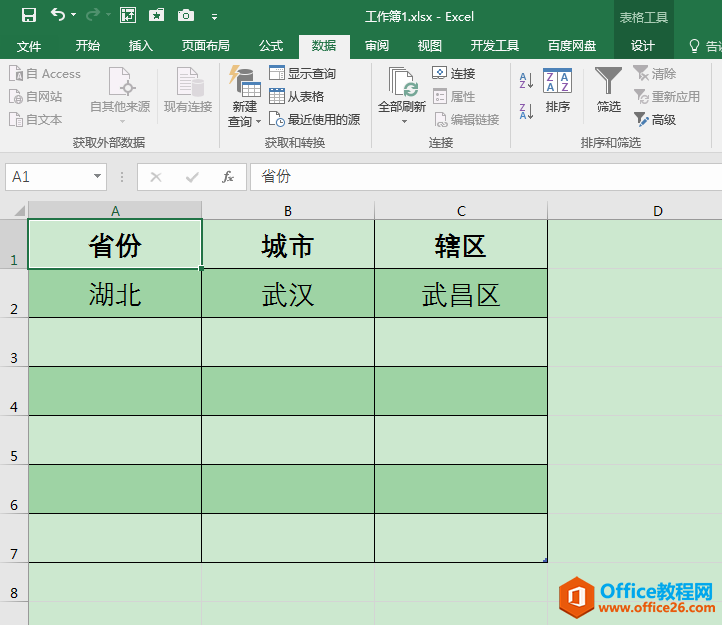Undo the last action

[58, 15]
